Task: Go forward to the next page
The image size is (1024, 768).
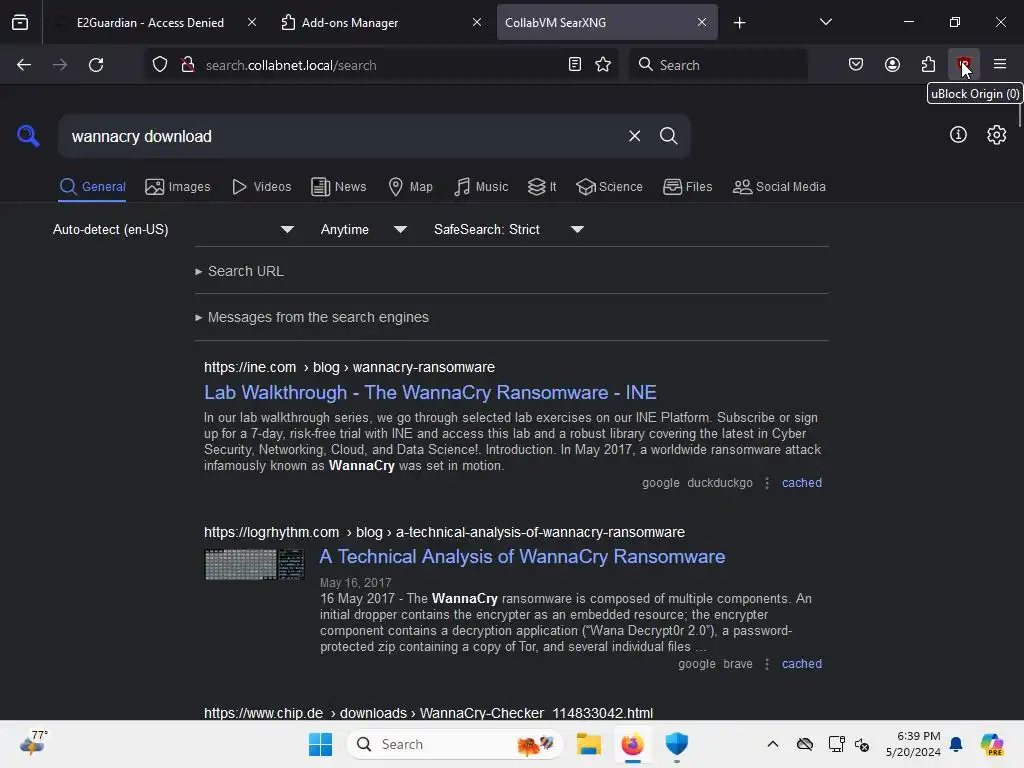Action: click(x=60, y=65)
